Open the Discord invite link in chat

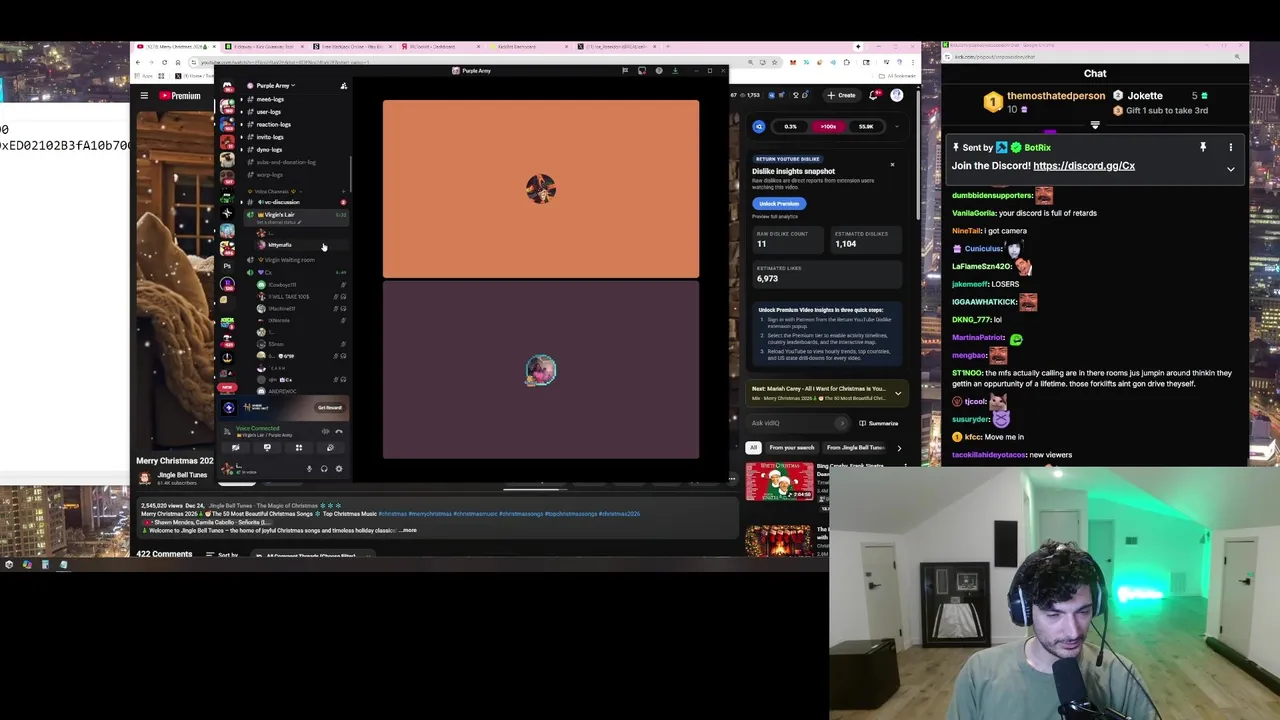pyautogui.click(x=1084, y=166)
